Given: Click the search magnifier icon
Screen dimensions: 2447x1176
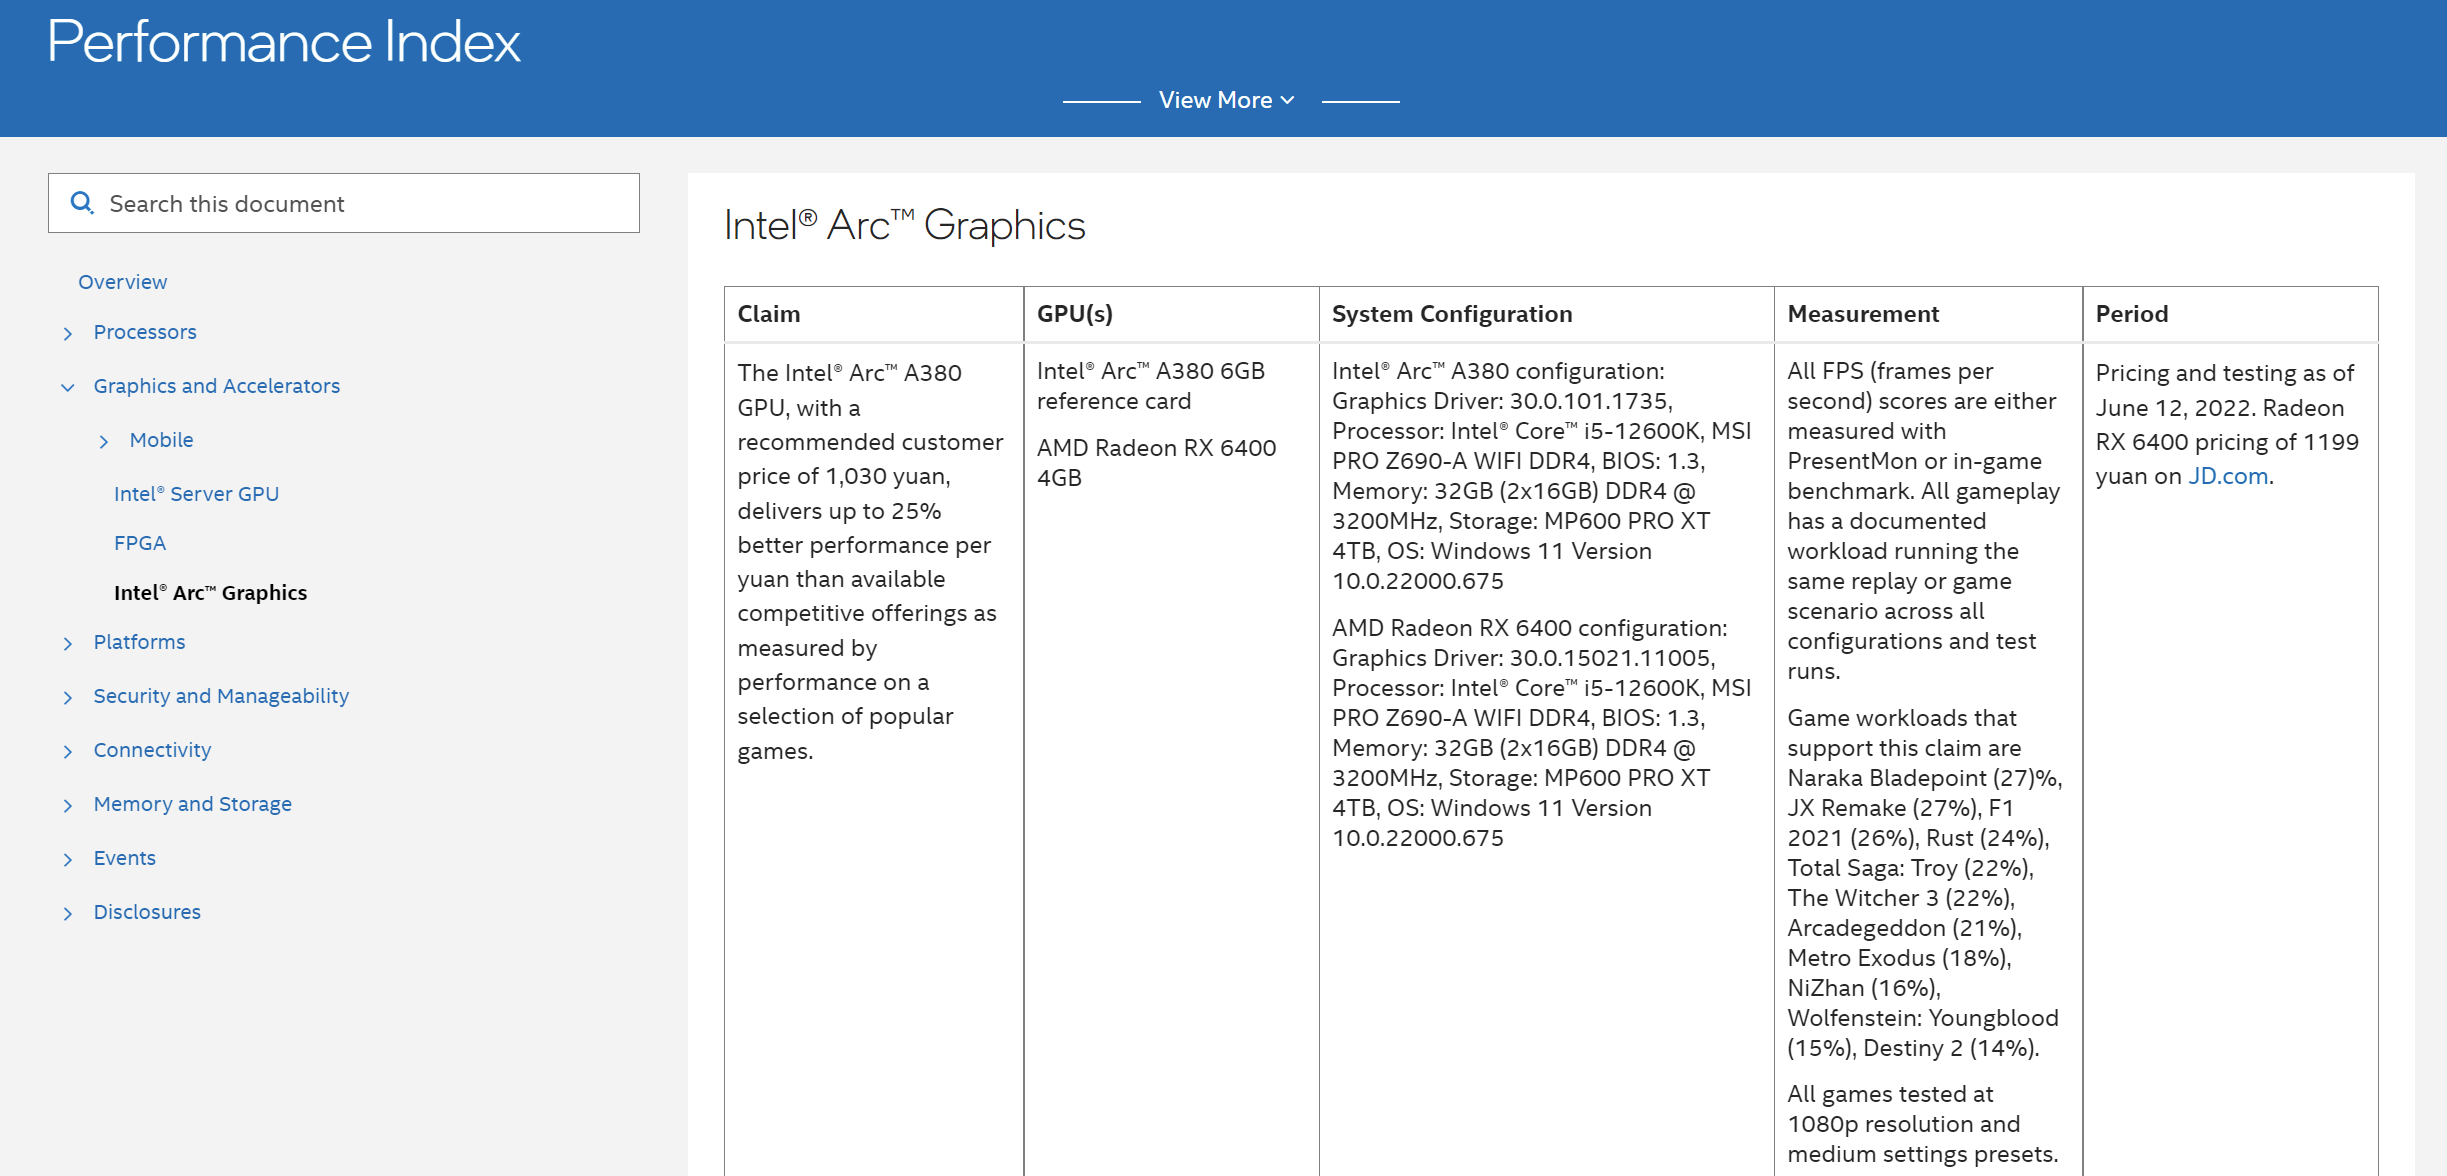Looking at the screenshot, I should click(x=82, y=203).
